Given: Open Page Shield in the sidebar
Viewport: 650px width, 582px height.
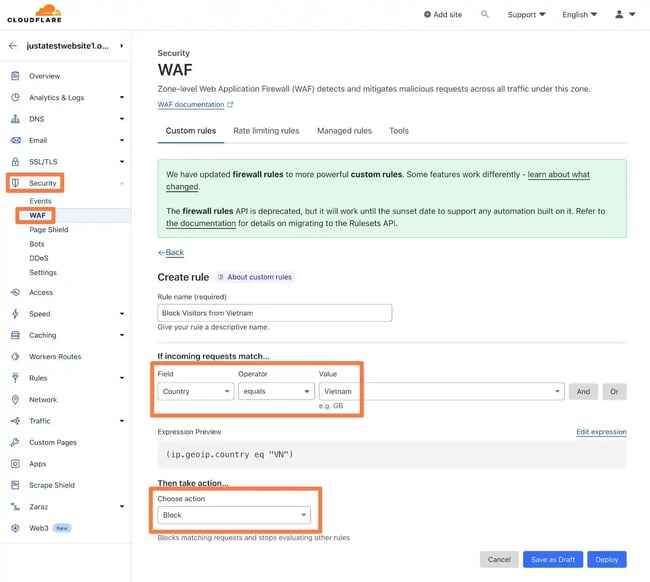Looking at the screenshot, I should 49,230.
